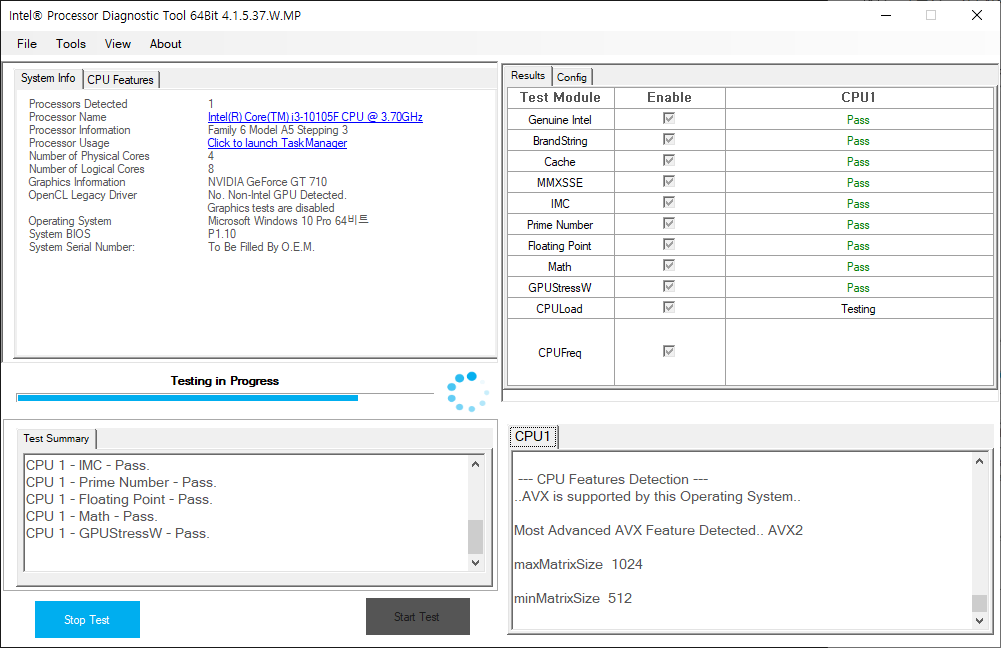
Task: Toggle the CPUFreq enable checkbox
Action: click(x=669, y=351)
